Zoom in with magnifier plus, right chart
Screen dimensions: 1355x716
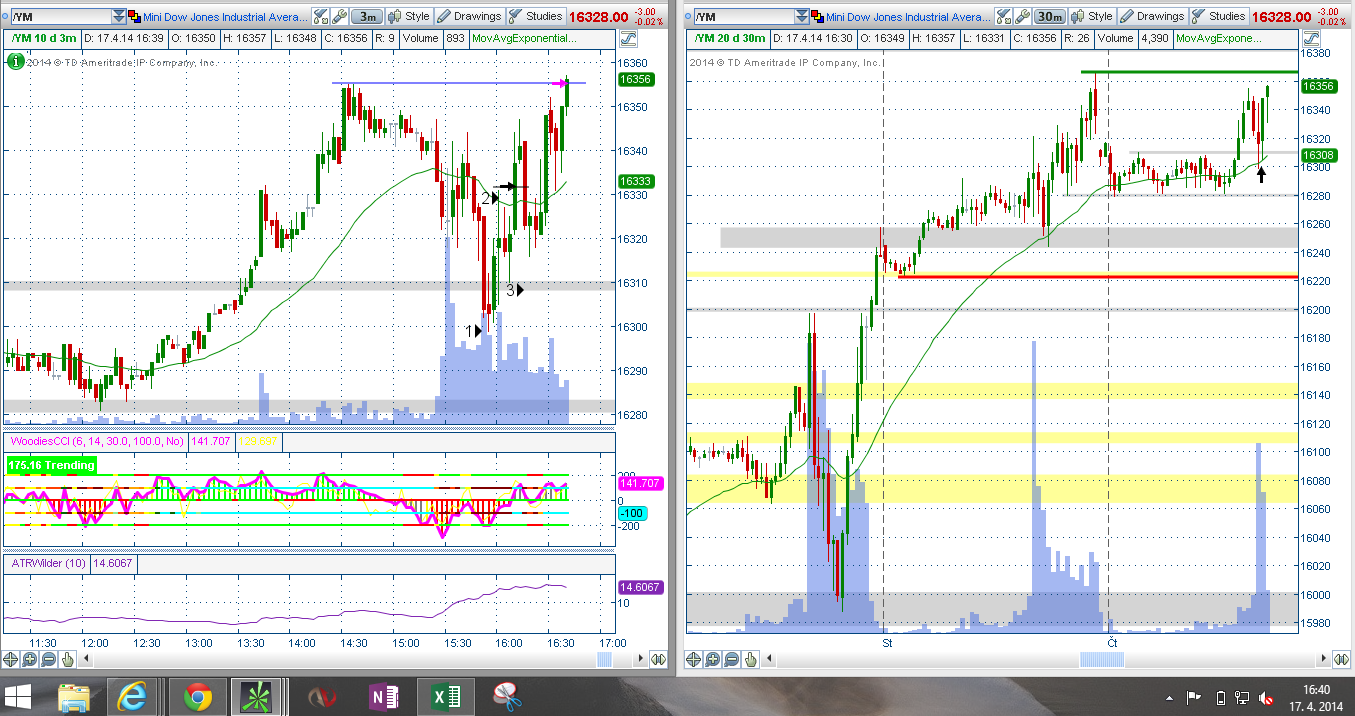pyautogui.click(x=712, y=659)
